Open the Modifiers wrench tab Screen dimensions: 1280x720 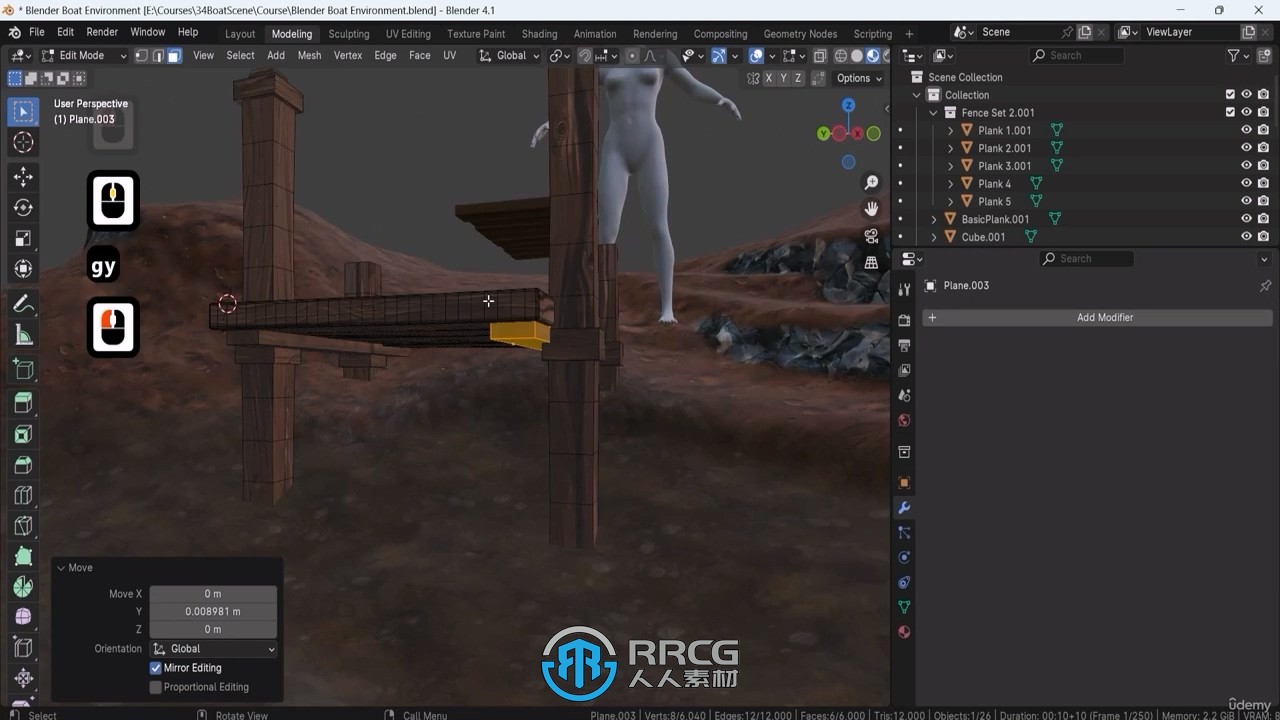[x=904, y=507]
